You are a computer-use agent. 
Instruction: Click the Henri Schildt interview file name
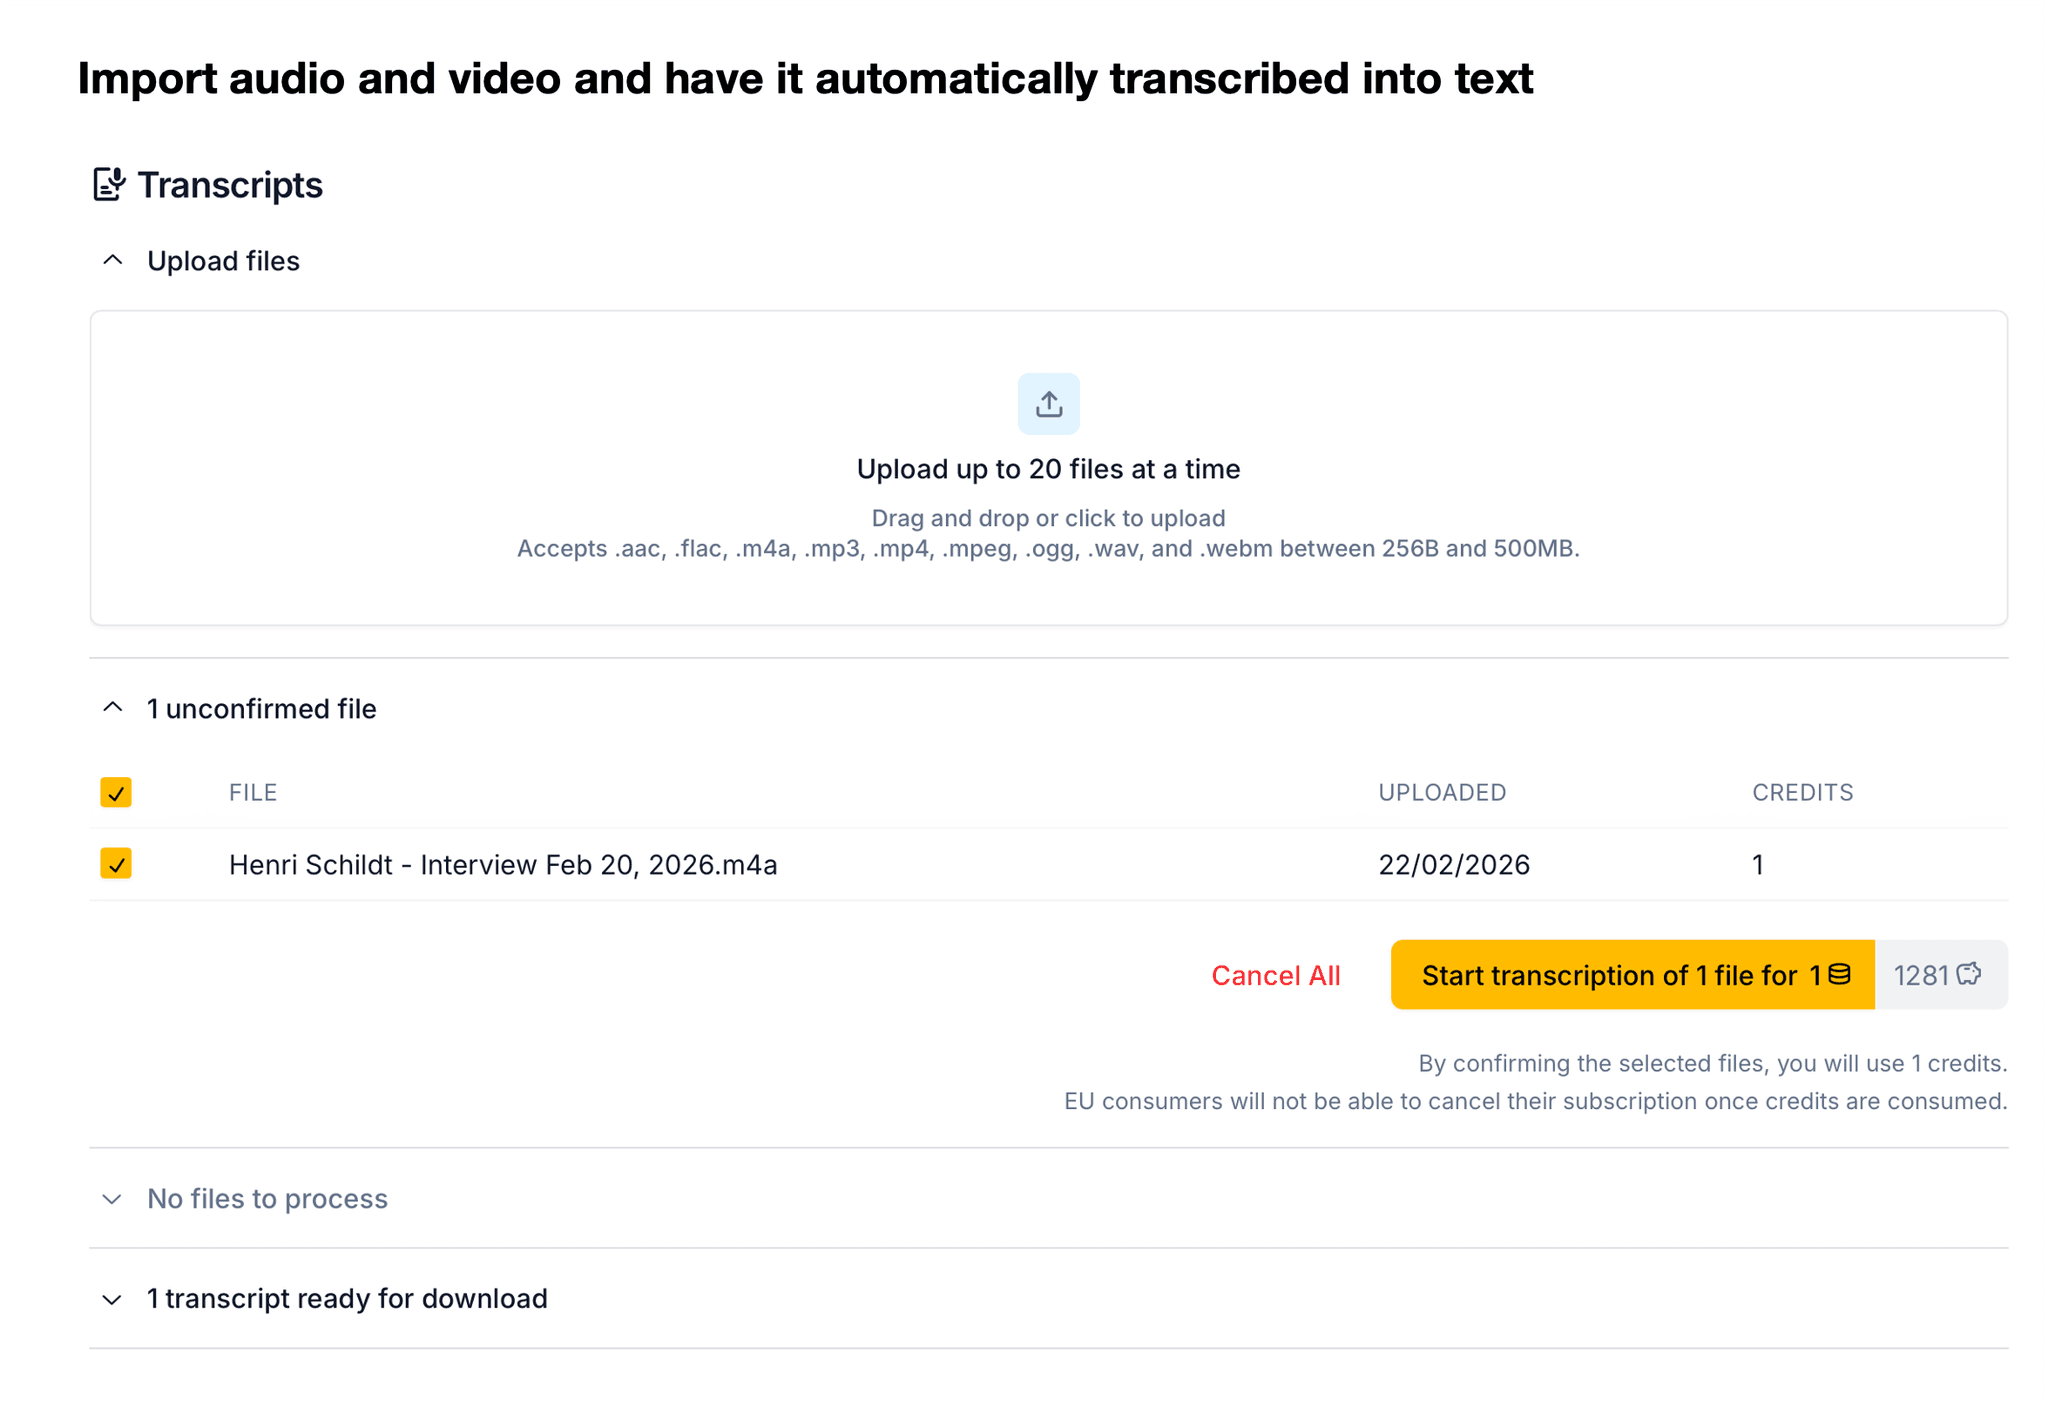pos(503,865)
